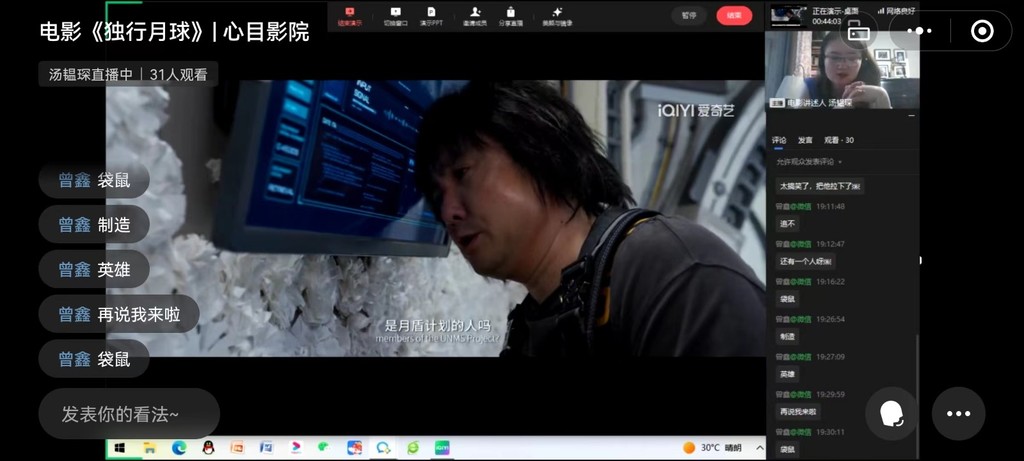Click the 网络良好 network status indicator
The width and height of the screenshot is (1024, 461).
[x=896, y=11]
